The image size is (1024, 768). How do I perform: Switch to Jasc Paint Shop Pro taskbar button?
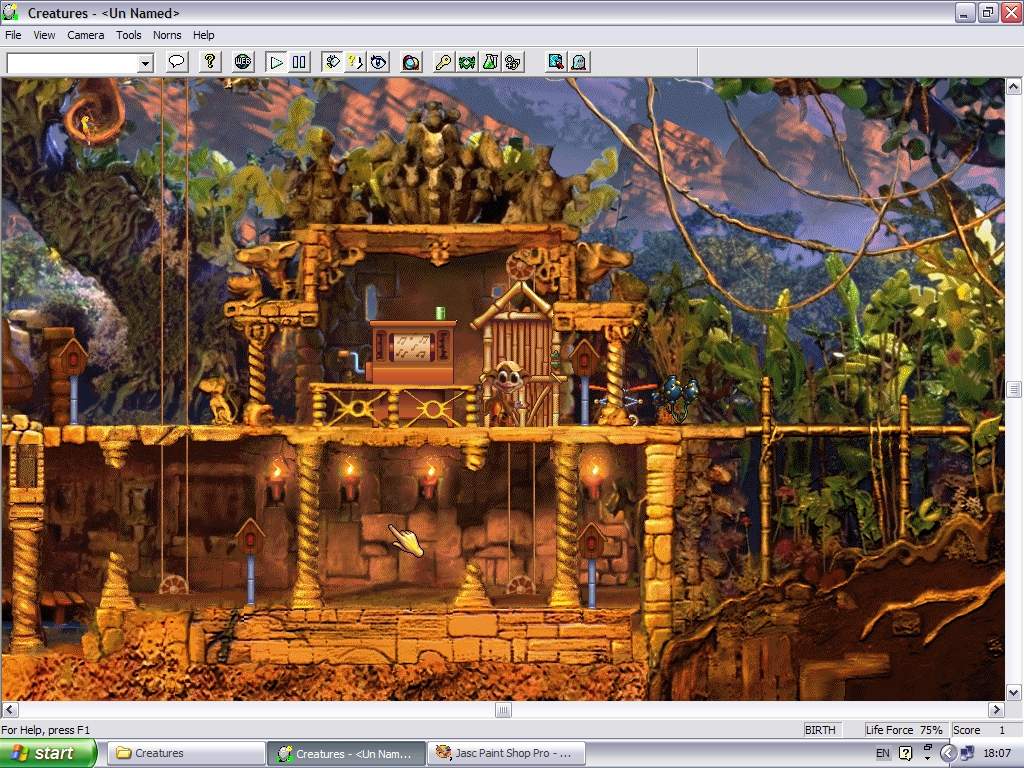(x=506, y=754)
